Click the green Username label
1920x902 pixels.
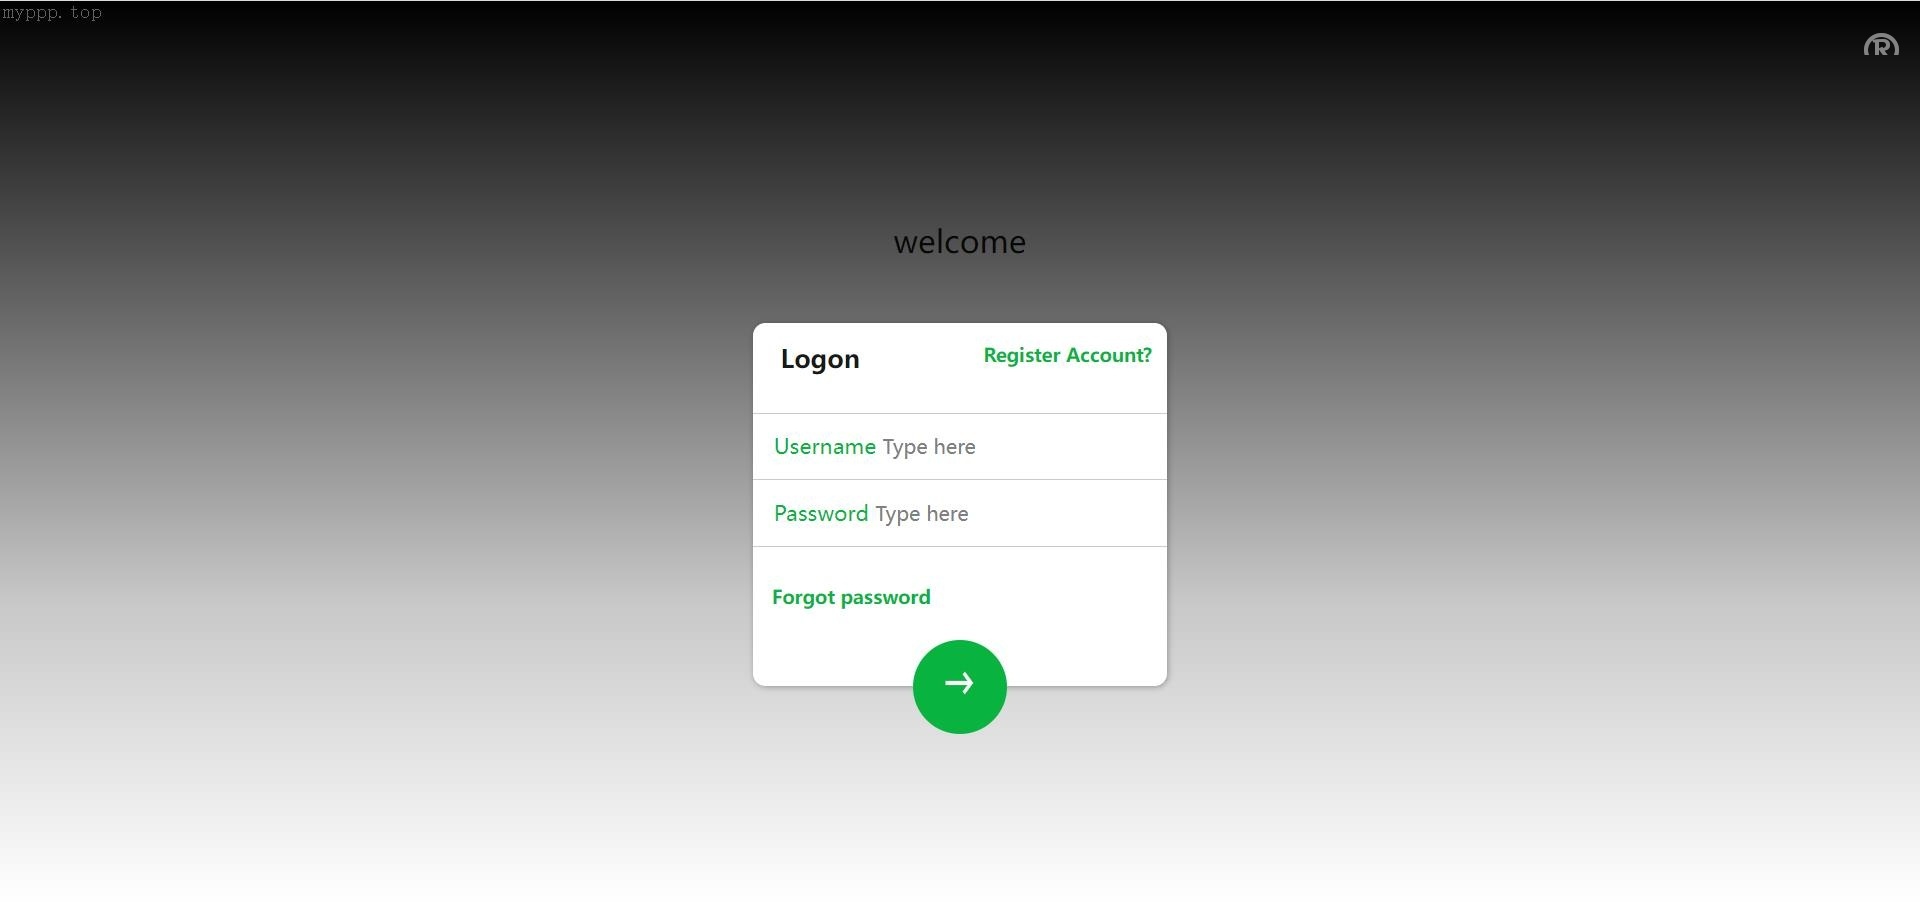[x=825, y=447]
